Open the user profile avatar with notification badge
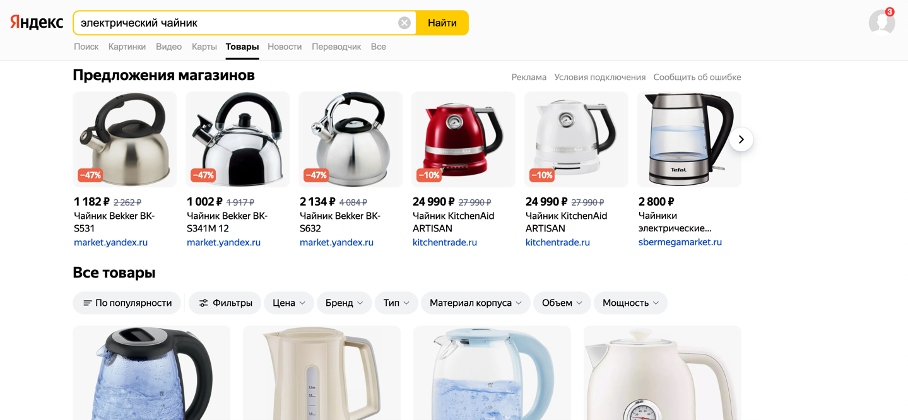Image resolution: width=908 pixels, height=420 pixels. point(882,21)
